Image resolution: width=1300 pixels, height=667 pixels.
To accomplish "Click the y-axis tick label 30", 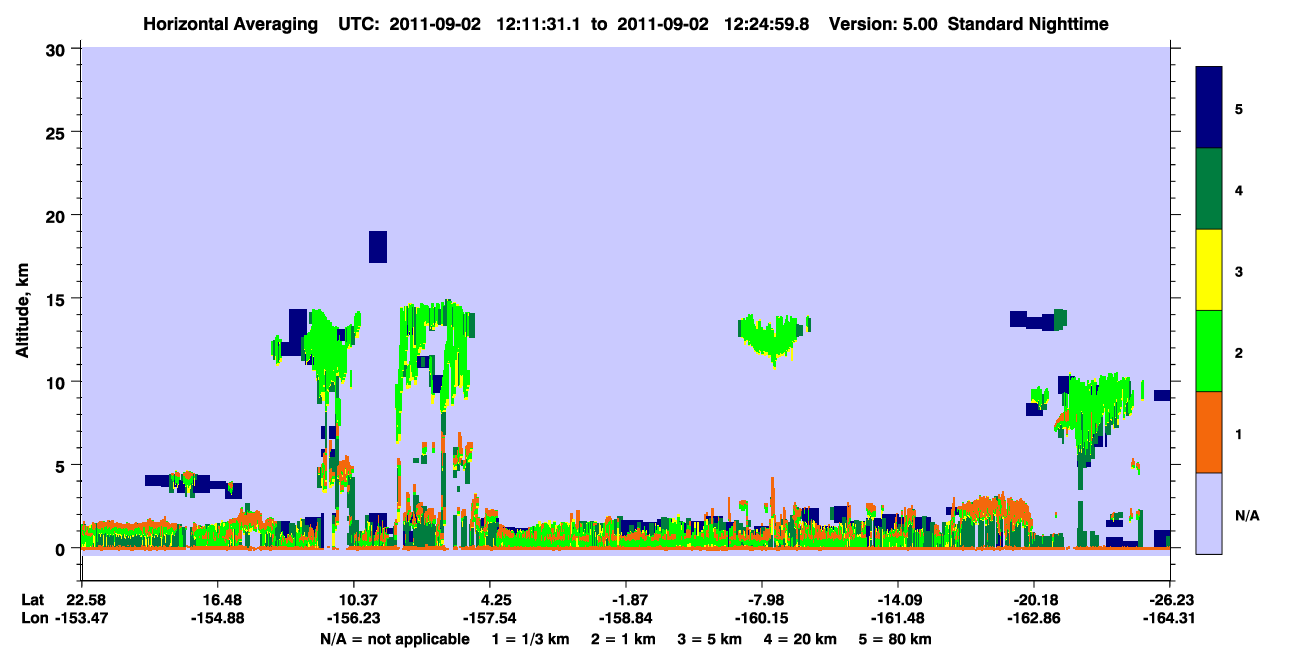I will click(x=58, y=48).
